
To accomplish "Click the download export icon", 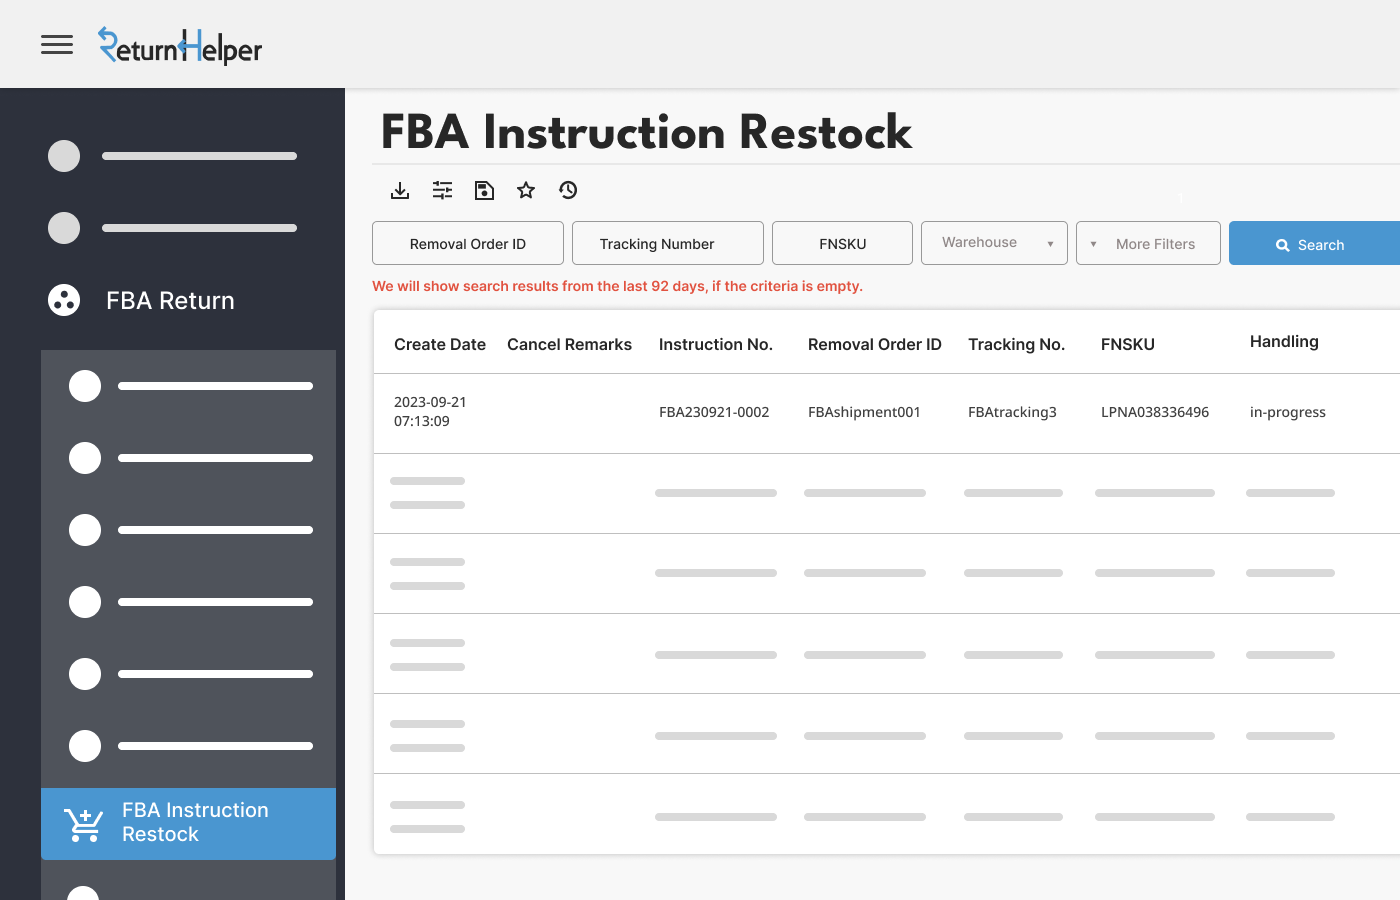I will coord(400,190).
